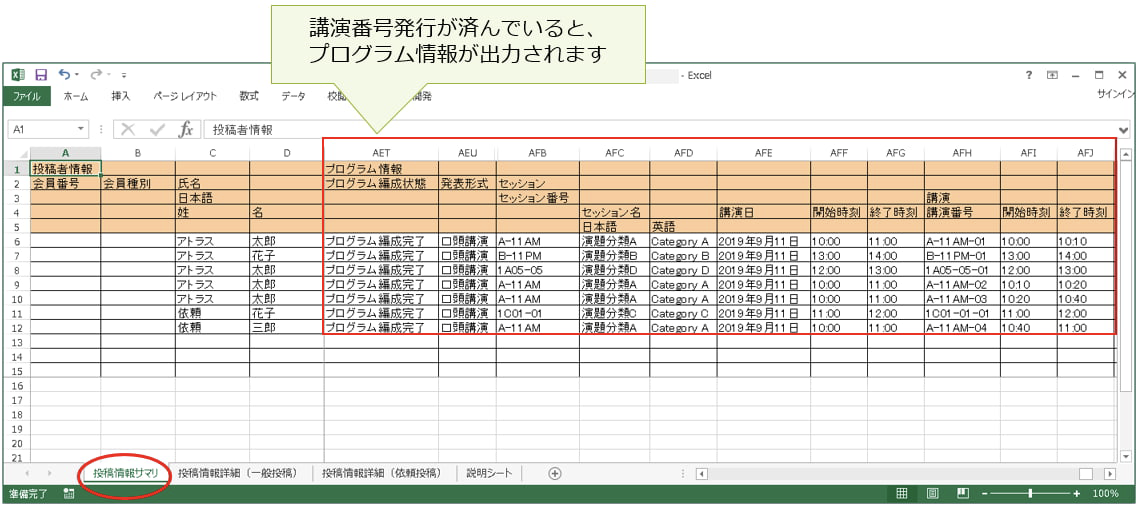The image size is (1138, 506).
Task: Open the Redo history dropdown arrow
Action: coord(108,75)
